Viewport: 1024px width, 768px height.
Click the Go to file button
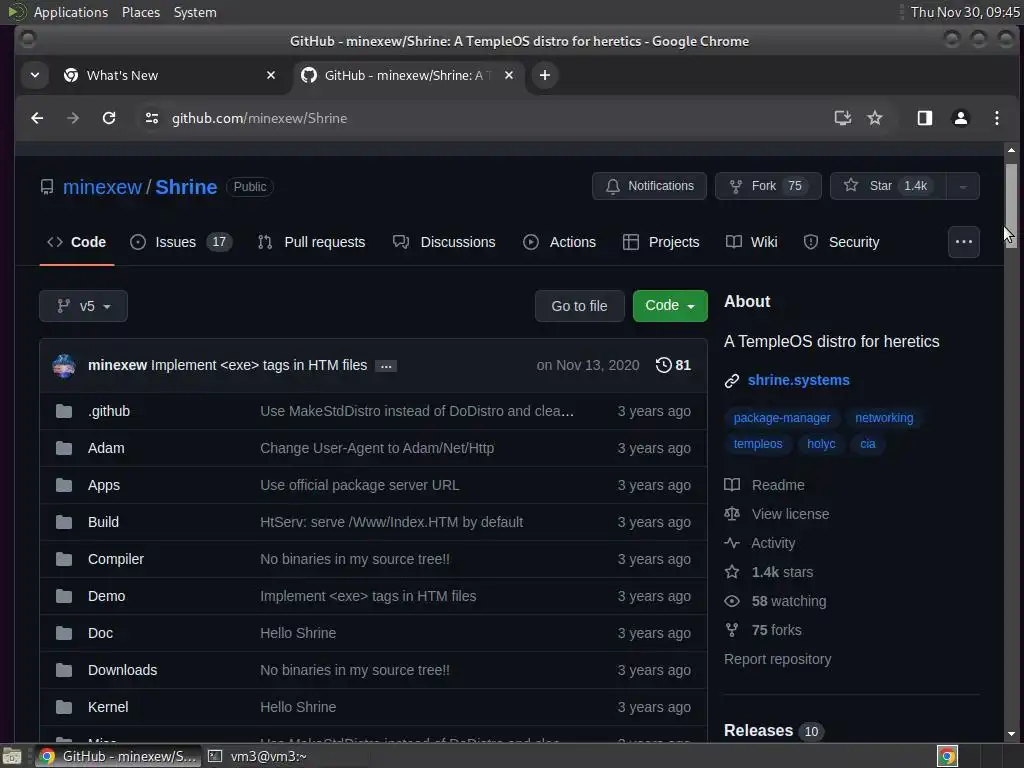pyautogui.click(x=579, y=306)
